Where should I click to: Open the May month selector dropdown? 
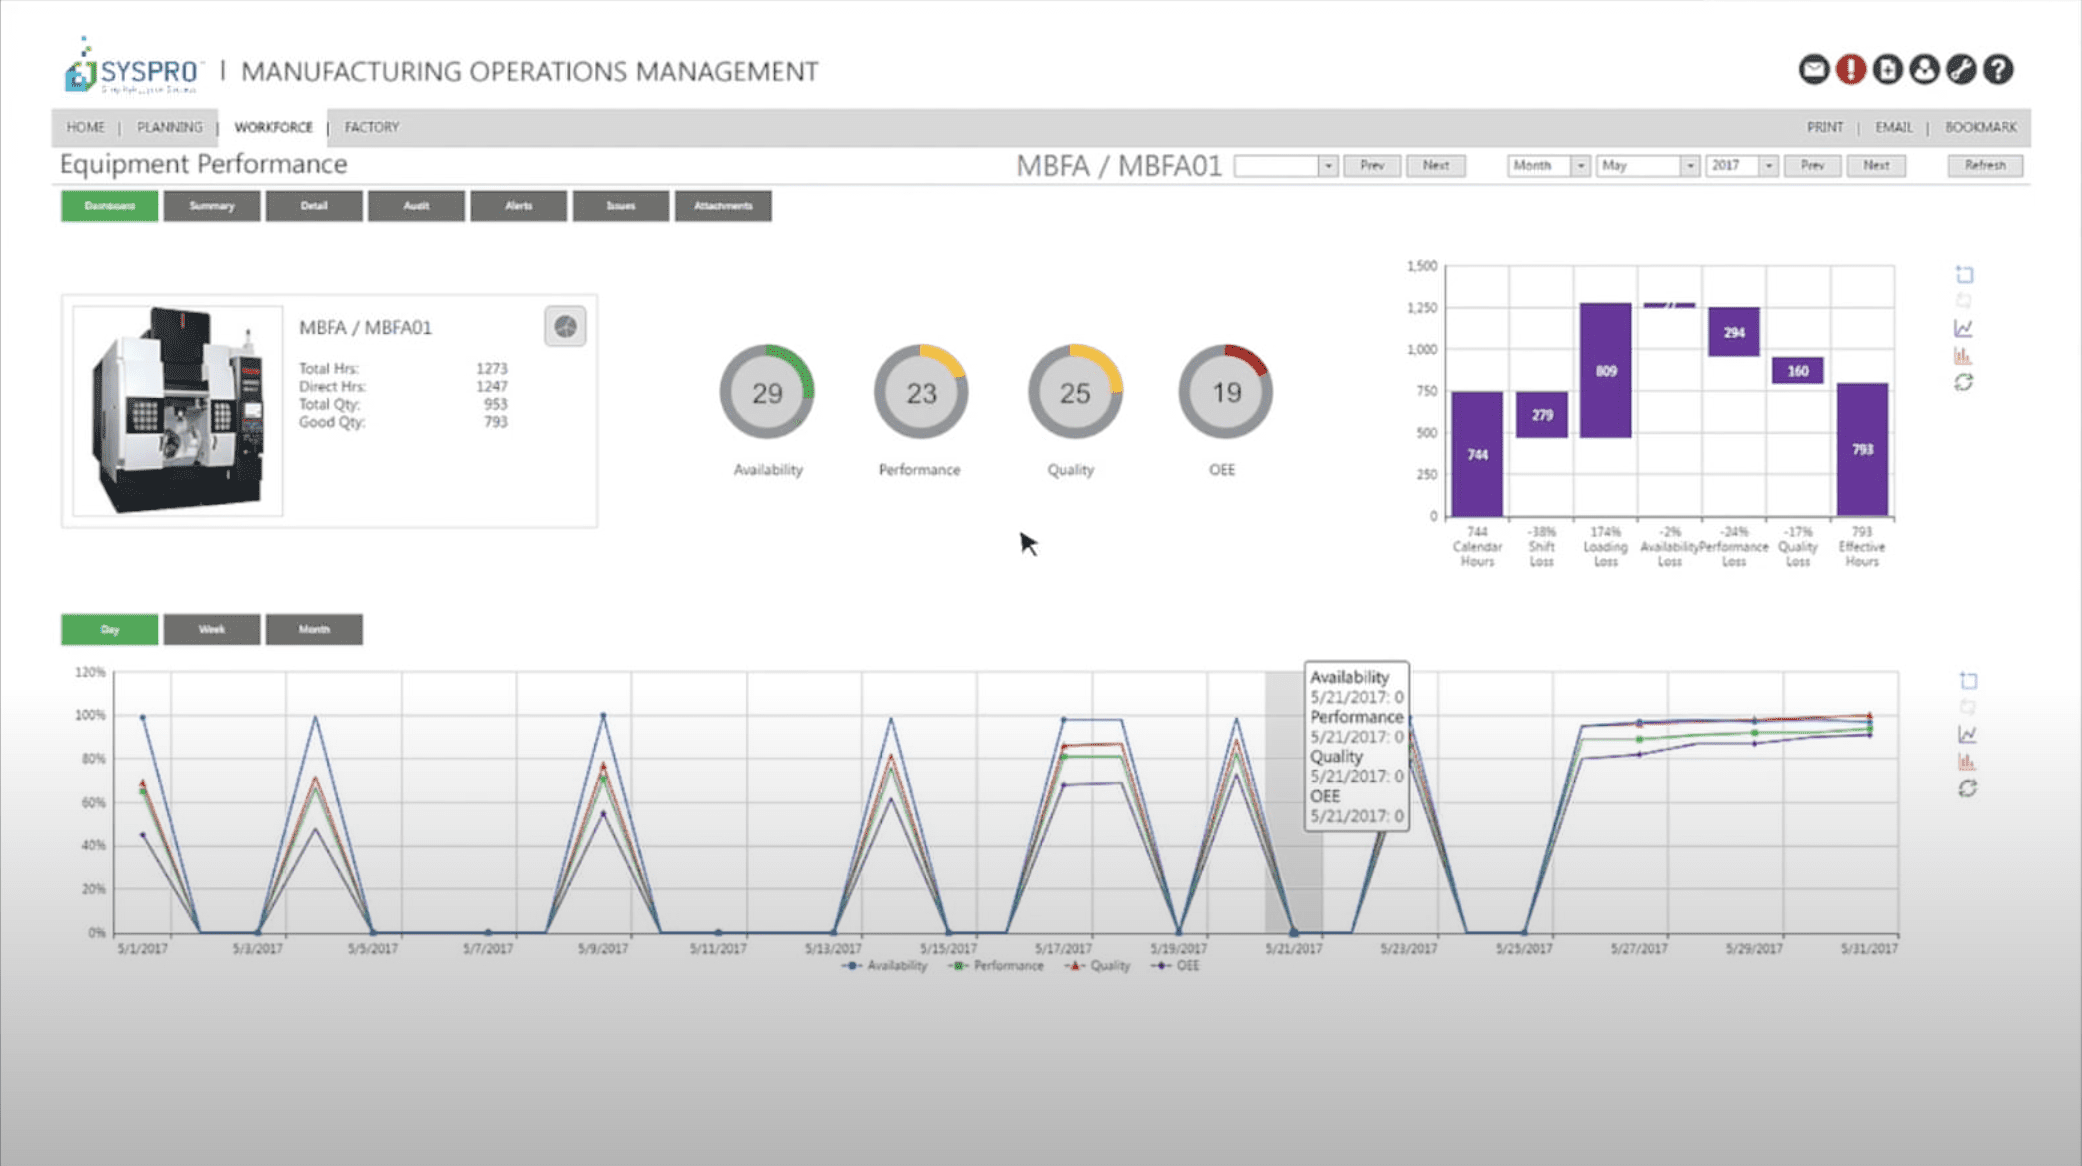tap(1690, 165)
